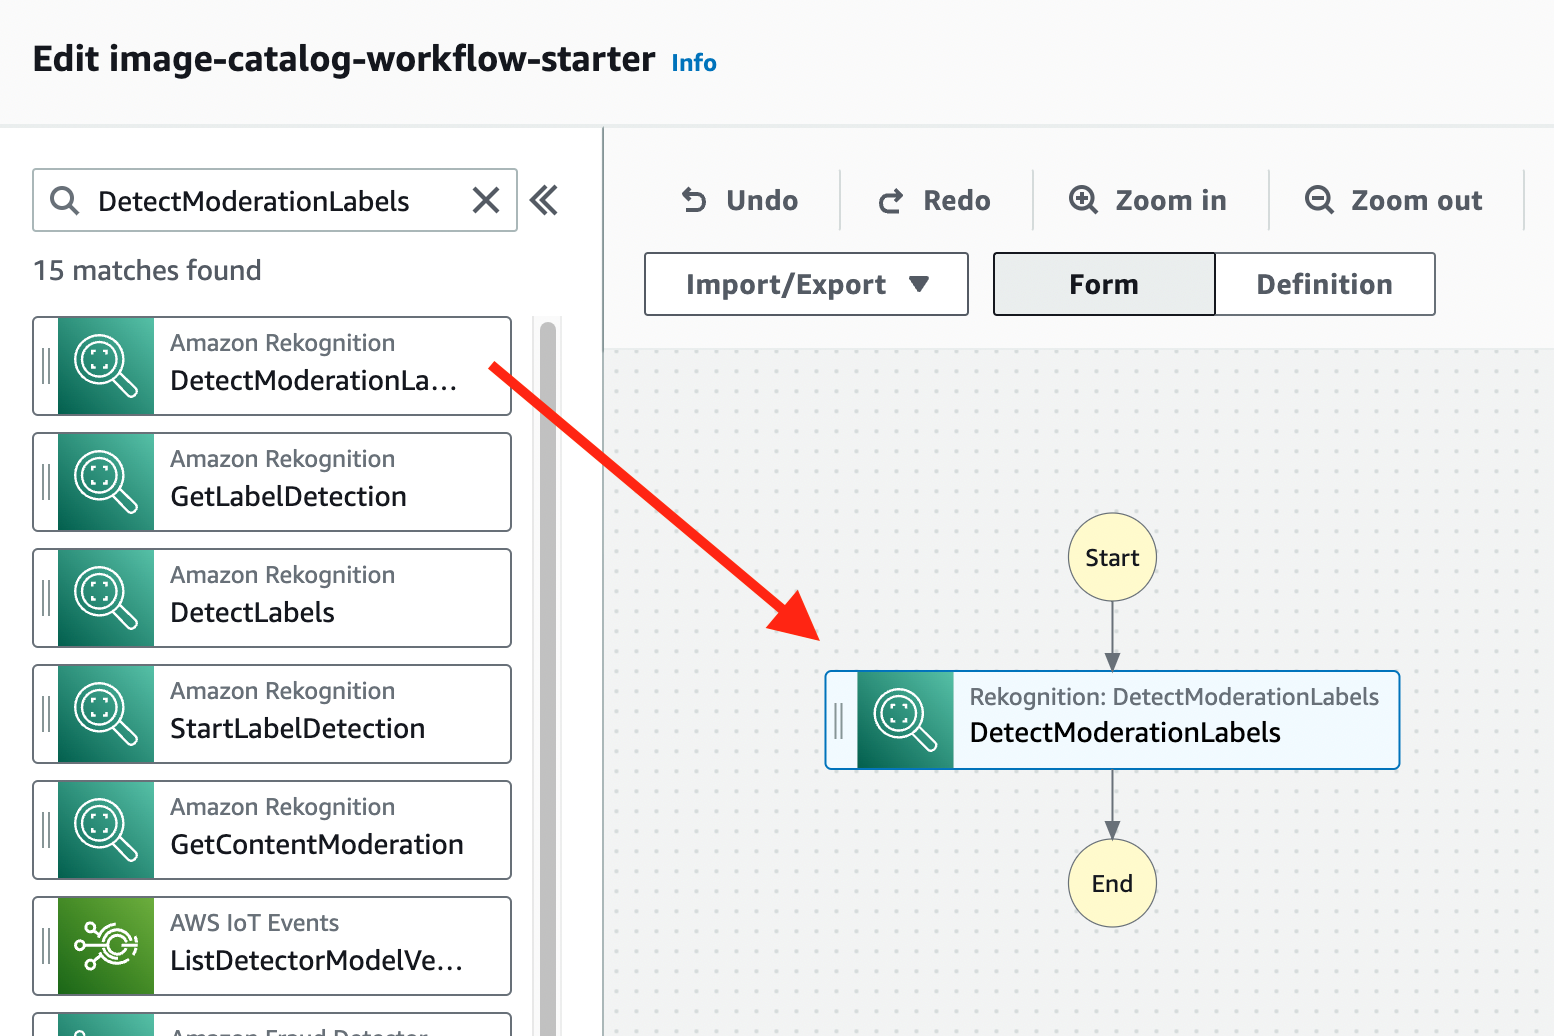Click the drag handle of the GetLabelDetection card
The image size is (1554, 1036).
[x=46, y=482]
